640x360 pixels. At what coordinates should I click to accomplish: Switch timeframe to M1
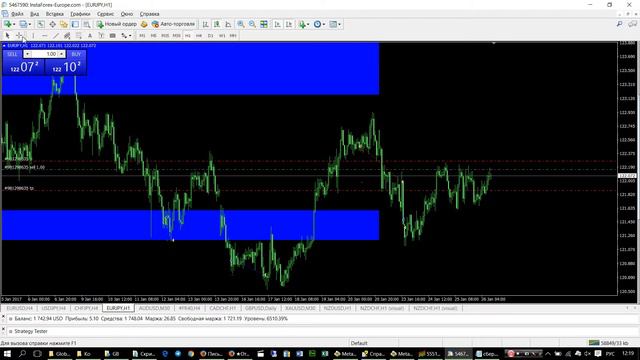(x=142, y=36)
